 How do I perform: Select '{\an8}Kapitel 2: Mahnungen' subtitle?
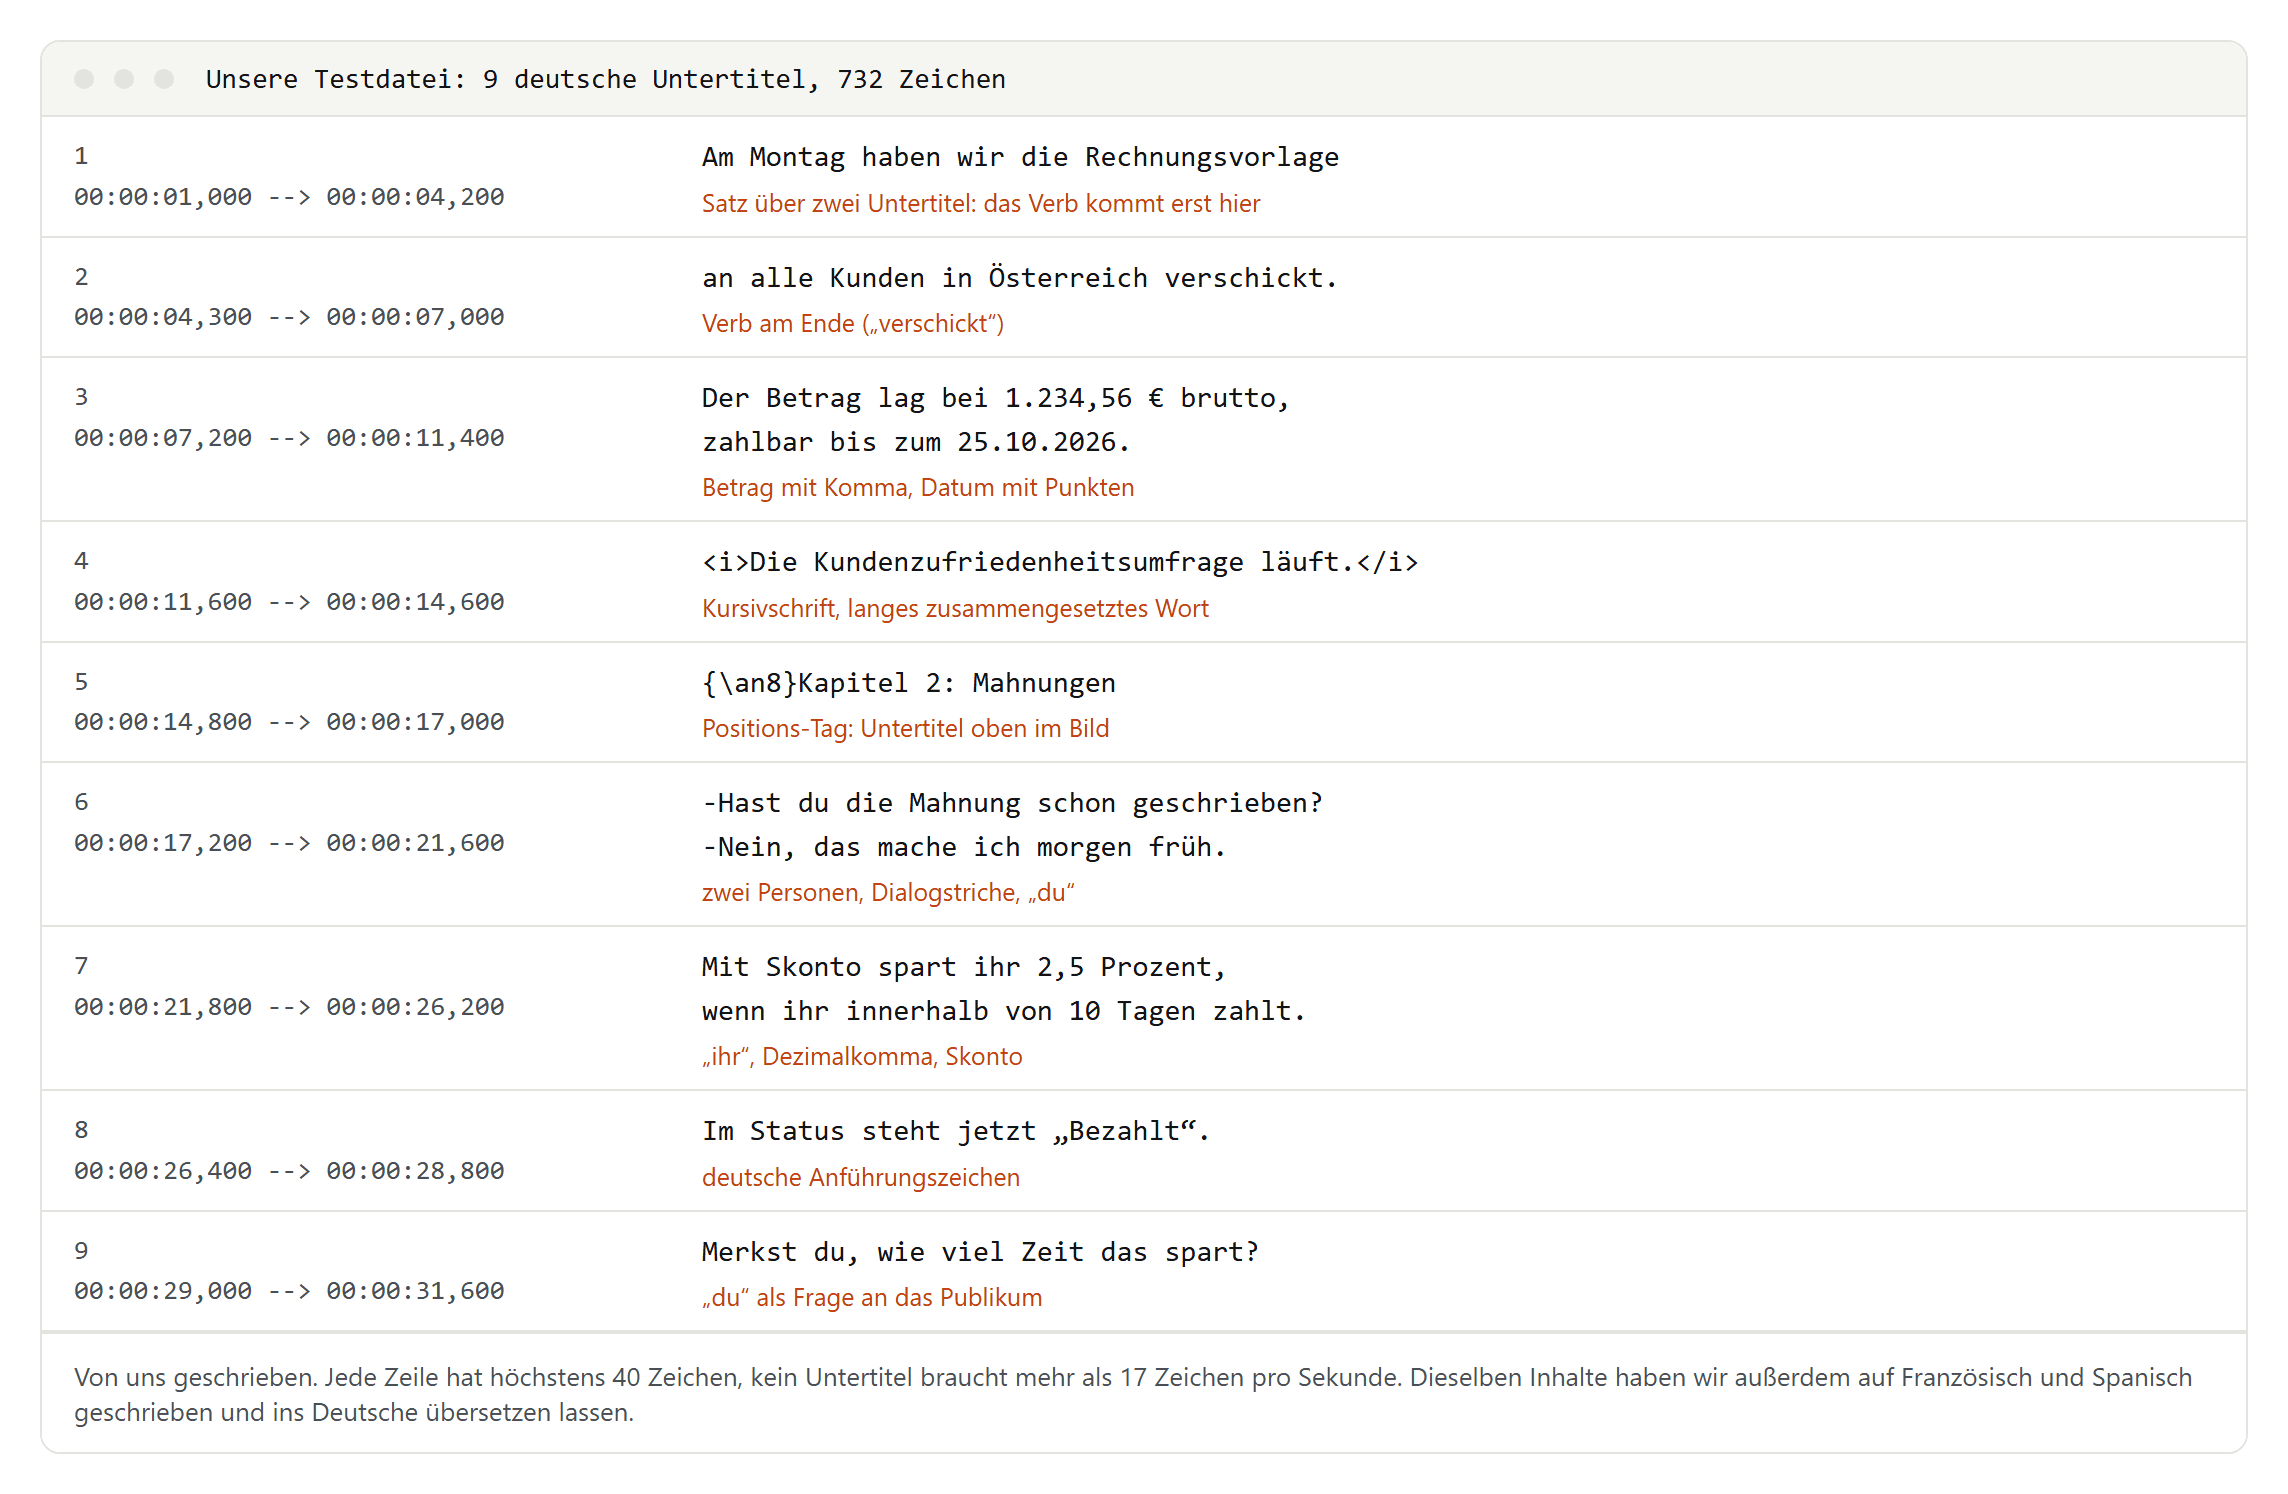[x=908, y=683]
